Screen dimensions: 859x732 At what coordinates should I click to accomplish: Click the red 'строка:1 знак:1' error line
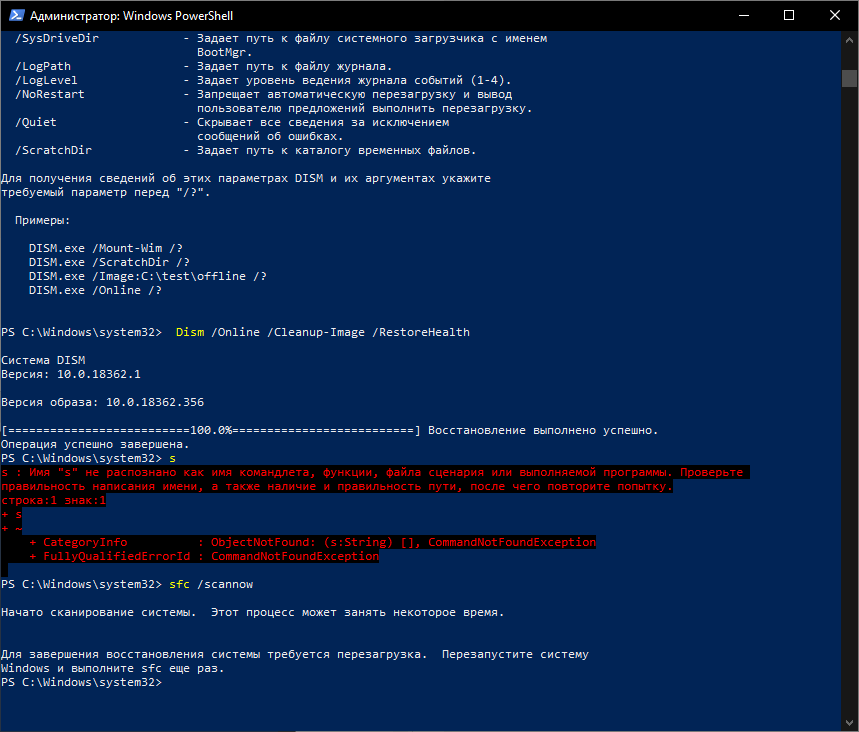tap(54, 500)
